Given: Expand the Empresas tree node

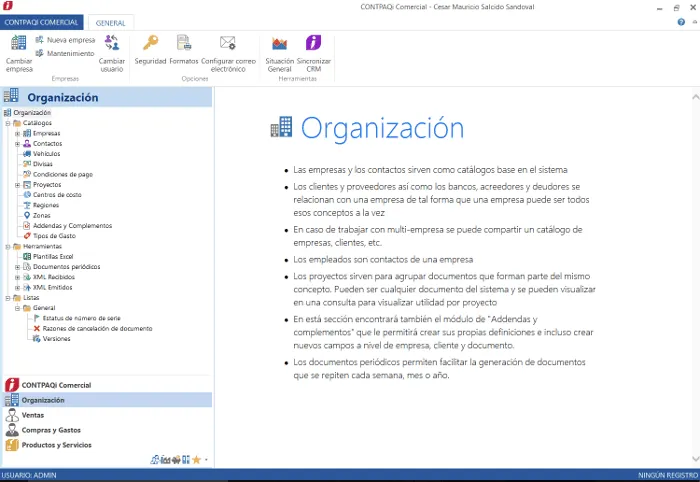Looking at the screenshot, I should (x=17, y=132).
